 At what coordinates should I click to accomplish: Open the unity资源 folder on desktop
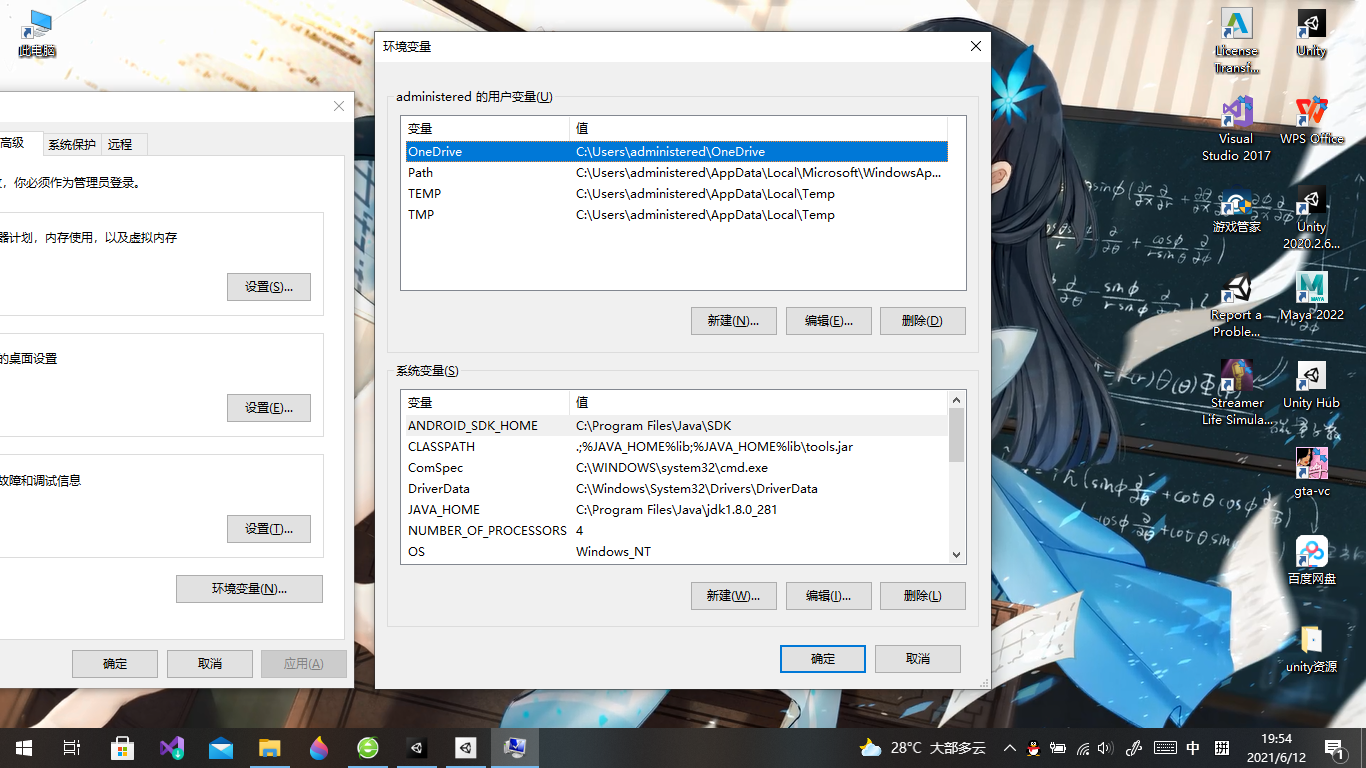point(1311,648)
